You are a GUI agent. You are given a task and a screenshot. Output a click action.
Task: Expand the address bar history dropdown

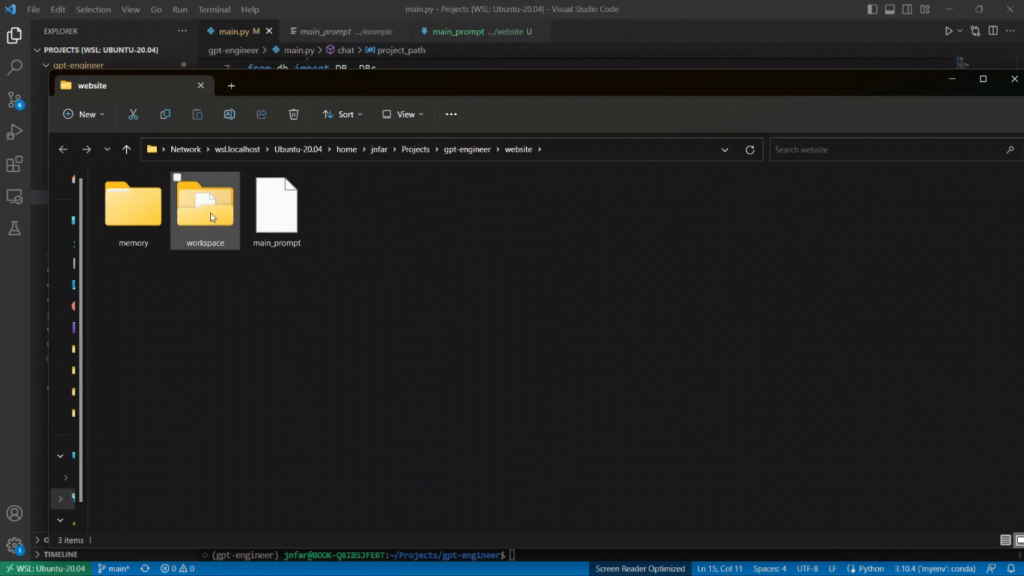point(725,150)
